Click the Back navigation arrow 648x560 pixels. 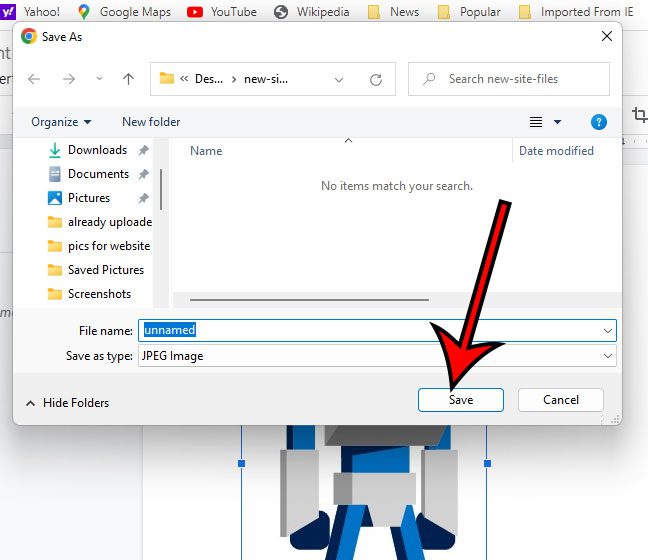[34, 79]
